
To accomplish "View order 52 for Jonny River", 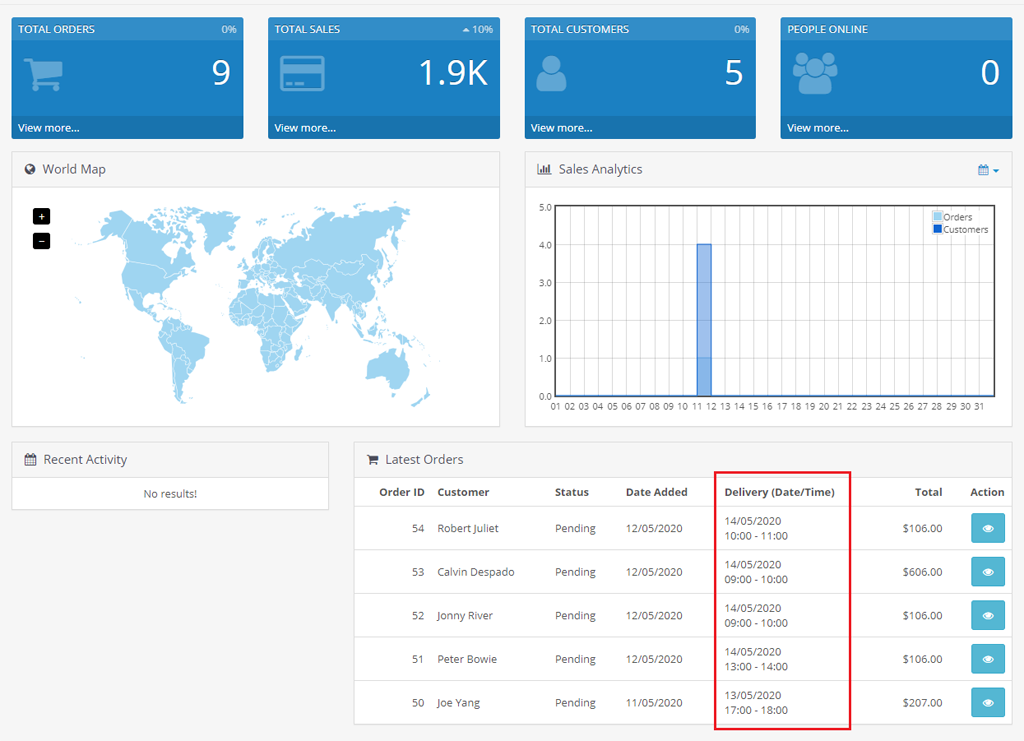I will 987,616.
